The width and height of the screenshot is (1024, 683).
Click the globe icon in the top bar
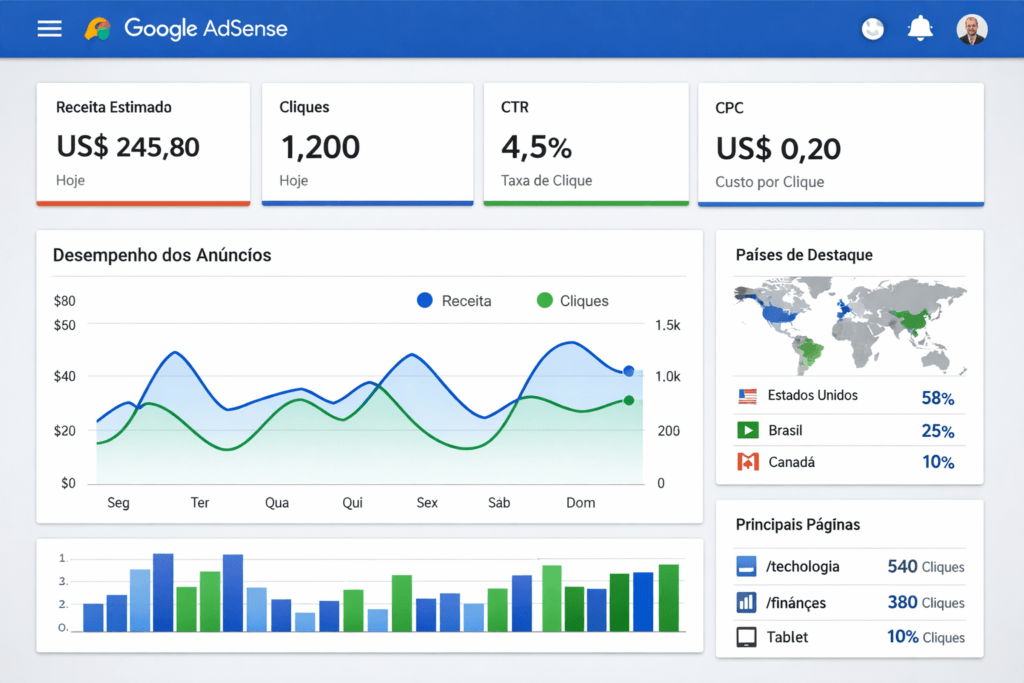tap(872, 28)
